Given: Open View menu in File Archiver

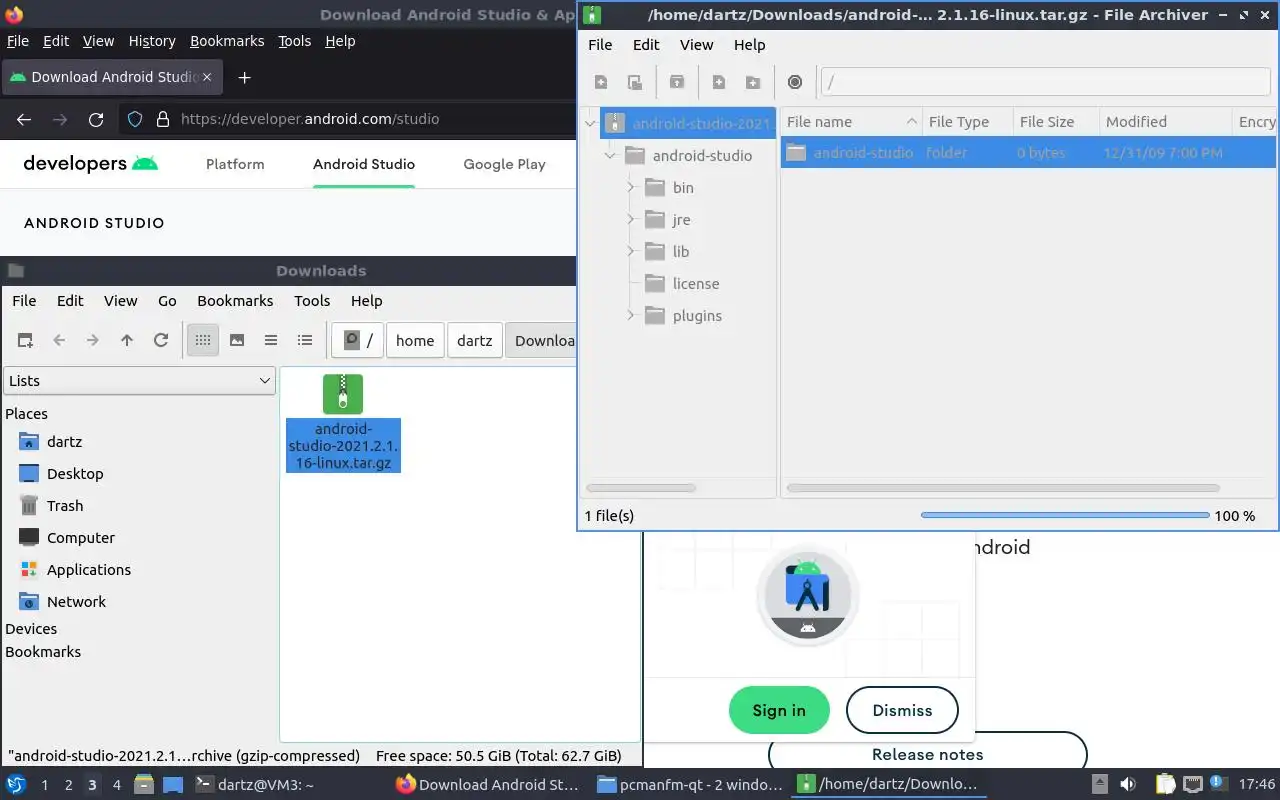Looking at the screenshot, I should tap(696, 45).
